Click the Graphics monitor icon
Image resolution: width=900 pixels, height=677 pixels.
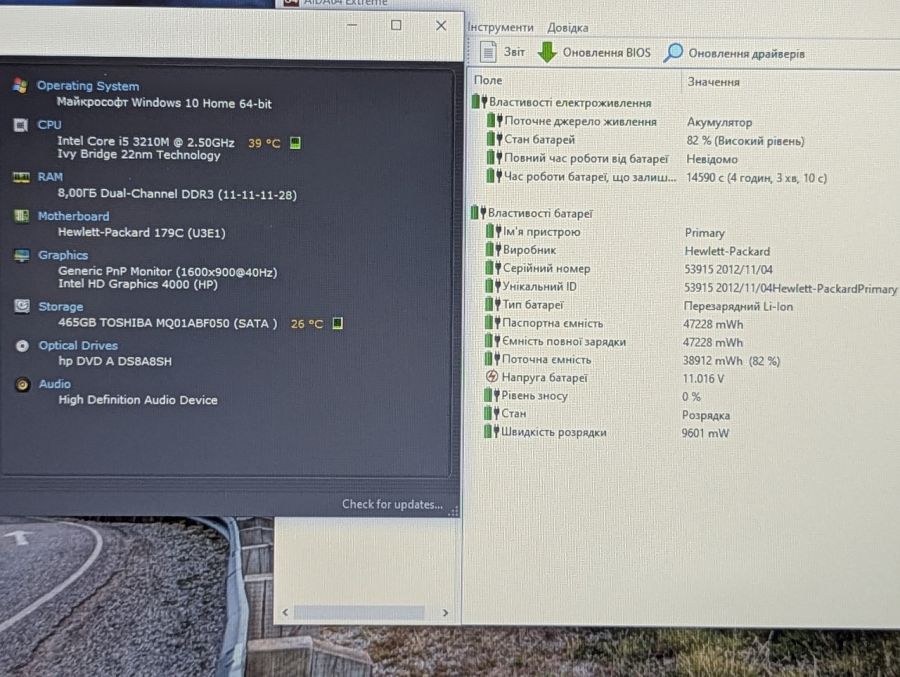click(22, 256)
